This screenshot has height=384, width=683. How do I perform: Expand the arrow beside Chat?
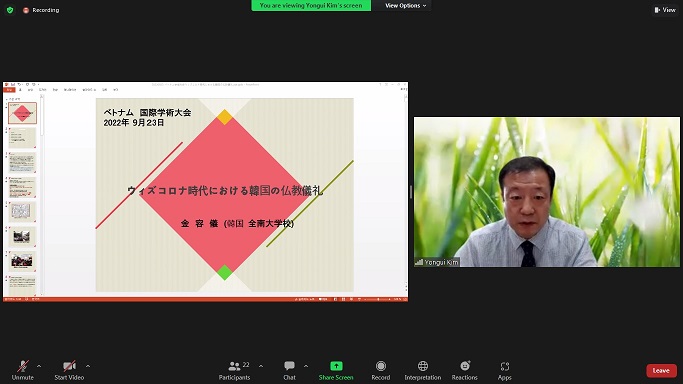coord(306,366)
